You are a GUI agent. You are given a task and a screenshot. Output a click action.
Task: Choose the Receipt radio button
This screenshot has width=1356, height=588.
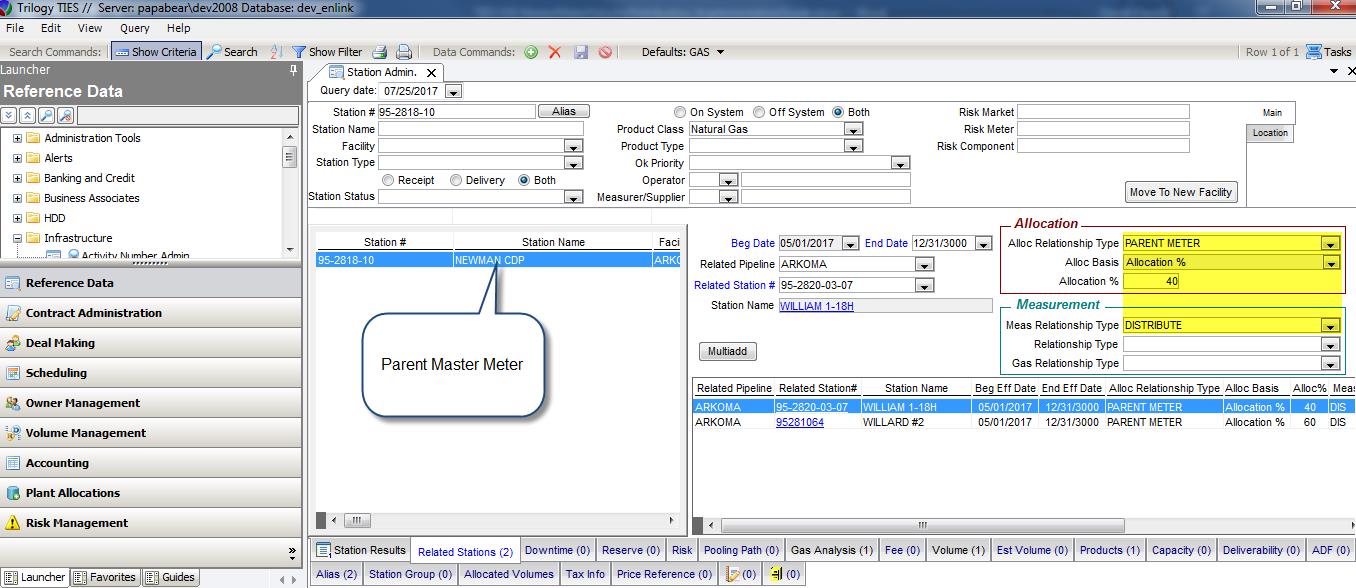click(x=388, y=180)
